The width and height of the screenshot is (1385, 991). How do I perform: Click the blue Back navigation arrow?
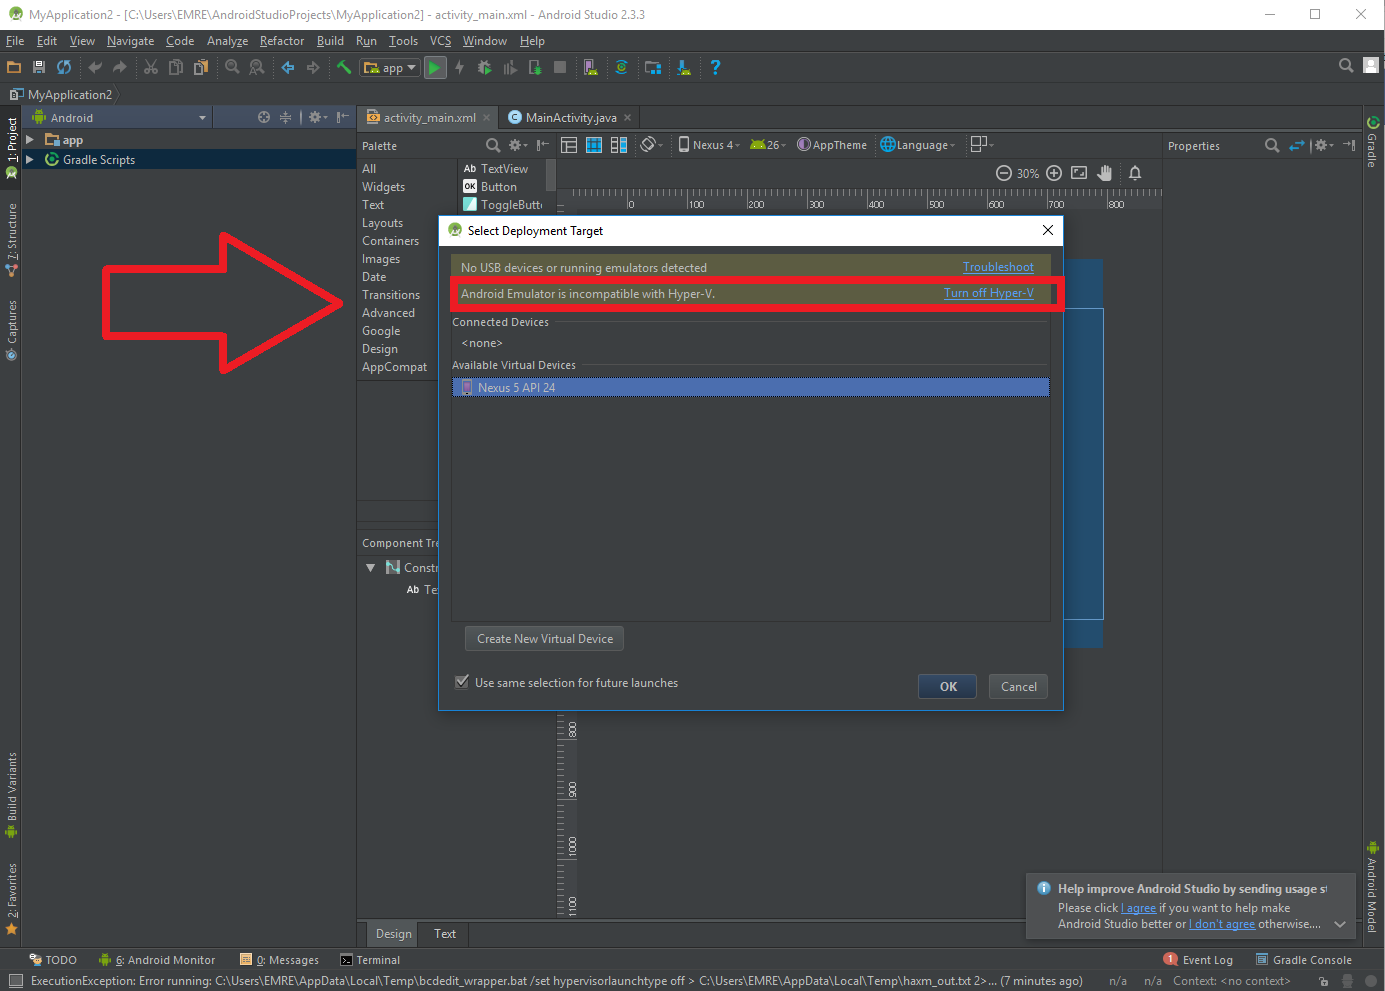tap(288, 67)
